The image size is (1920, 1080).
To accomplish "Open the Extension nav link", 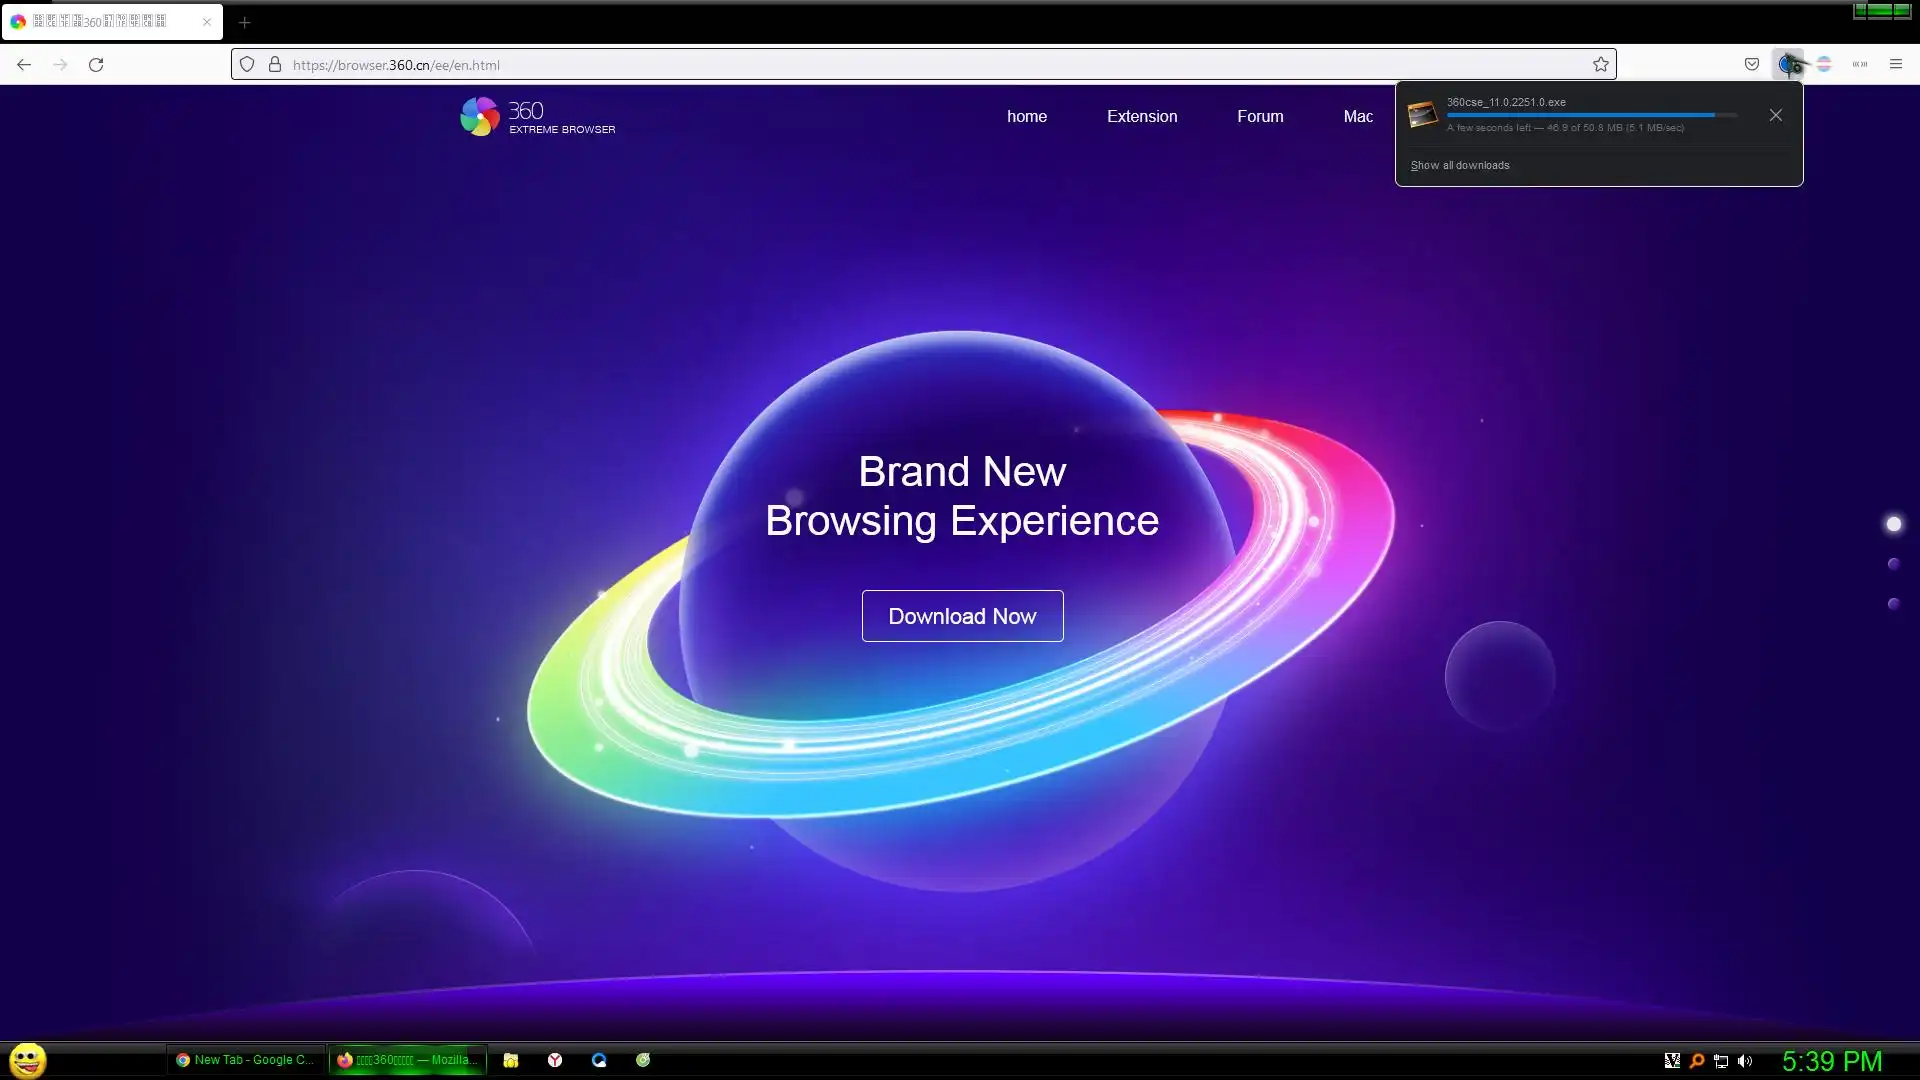I will 1141,116.
